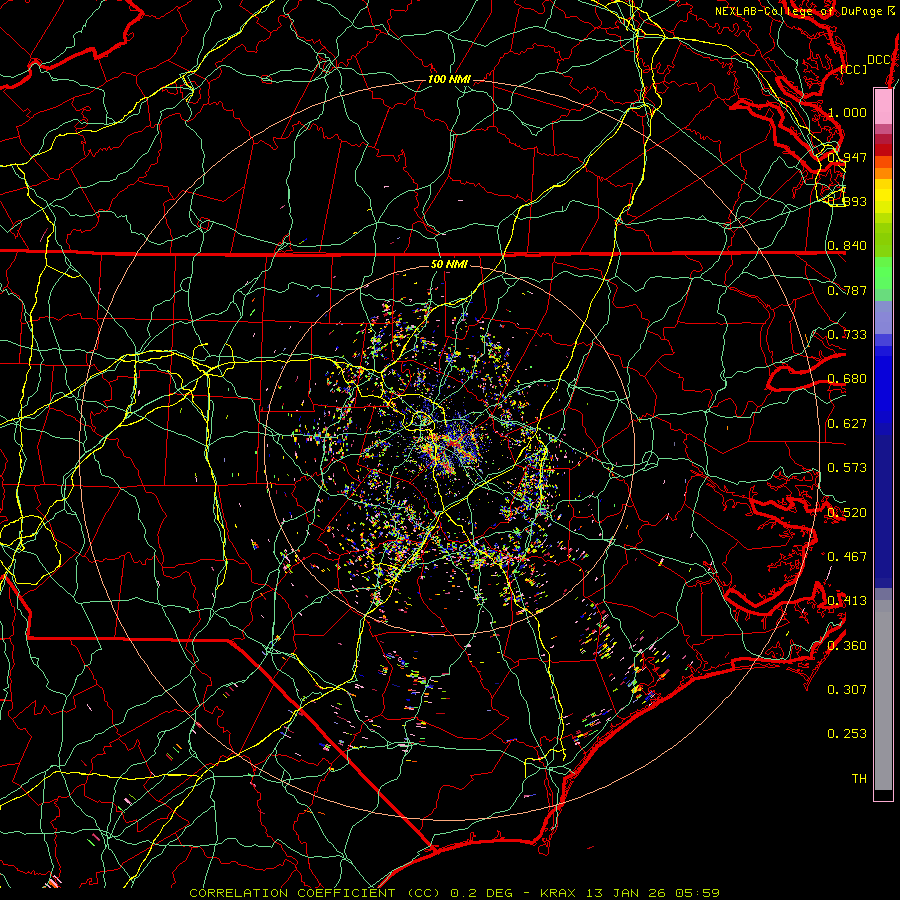Viewport: 900px width, 900px height.
Task: Click the DCC [CC] legend heading
Action: pyautogui.click(x=864, y=64)
